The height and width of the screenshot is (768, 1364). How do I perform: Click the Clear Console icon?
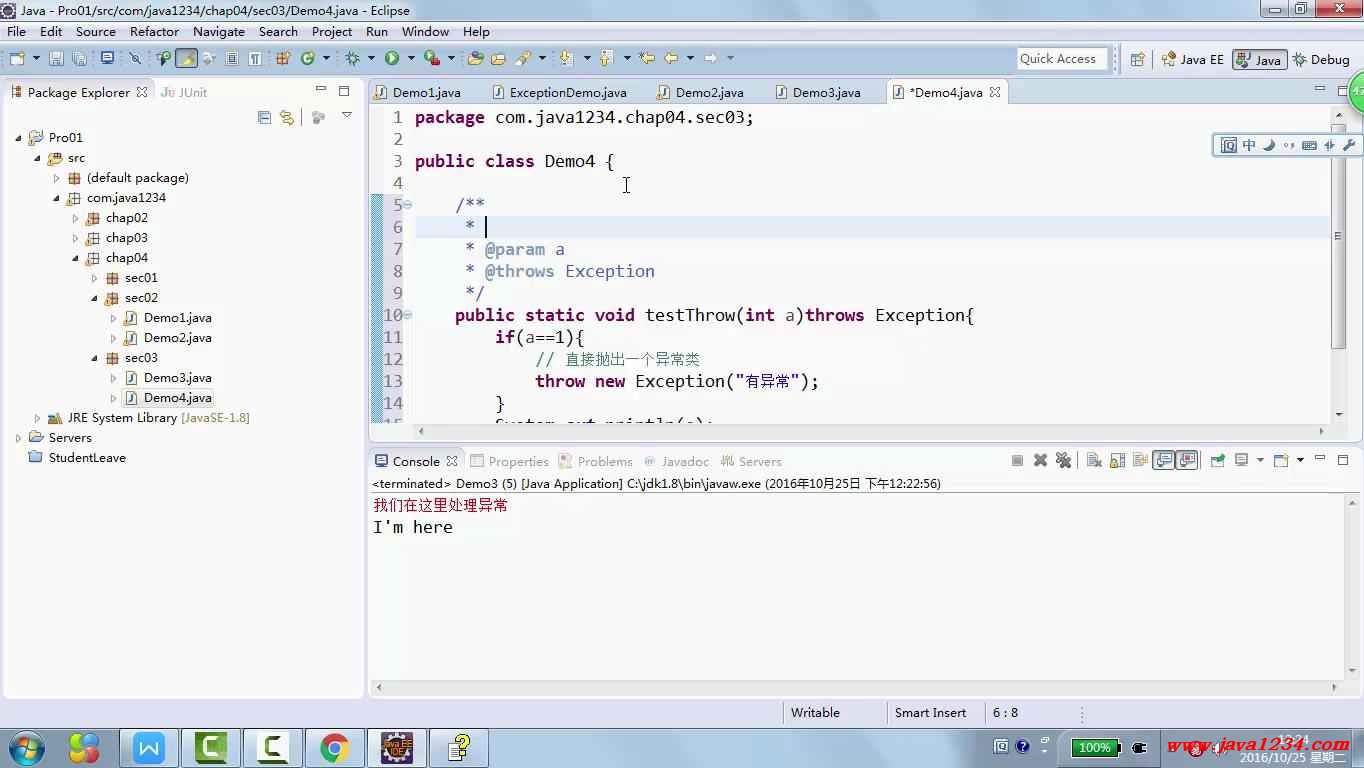tap(1094, 461)
